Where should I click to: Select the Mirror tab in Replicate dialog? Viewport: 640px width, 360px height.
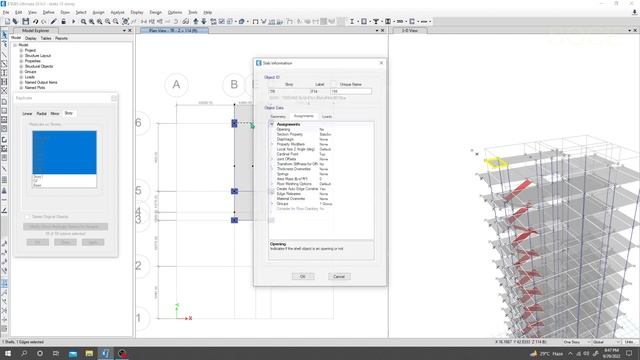pyautogui.click(x=55, y=113)
